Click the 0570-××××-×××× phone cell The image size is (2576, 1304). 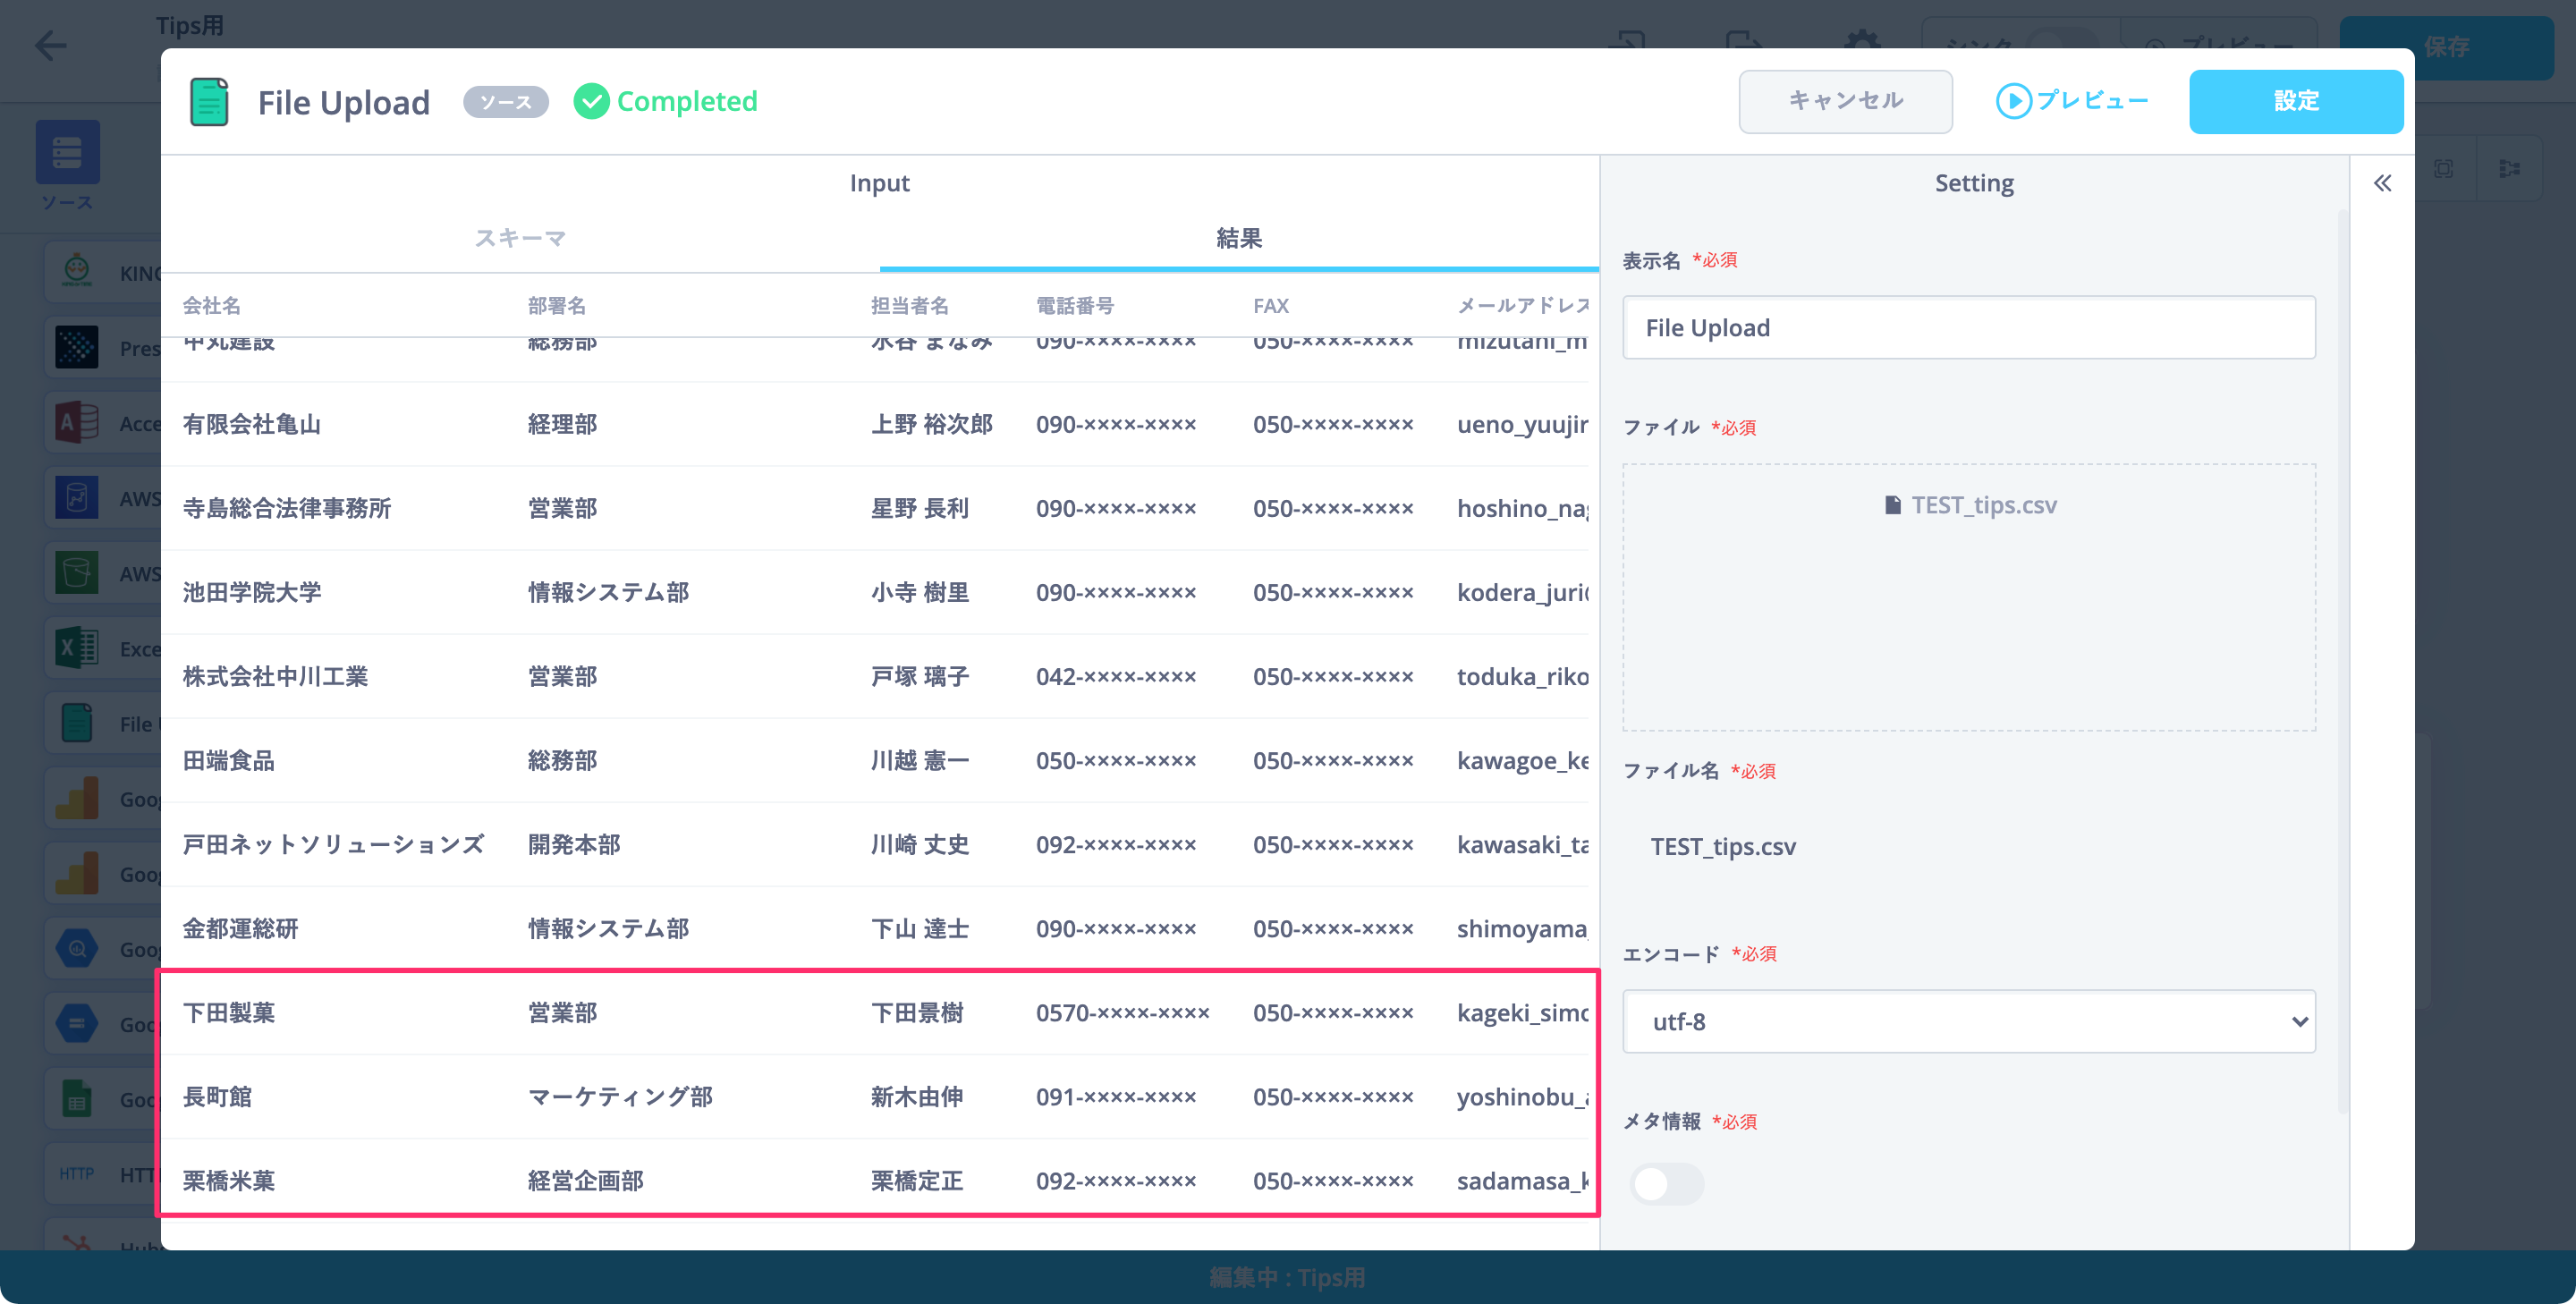pyautogui.click(x=1122, y=1013)
